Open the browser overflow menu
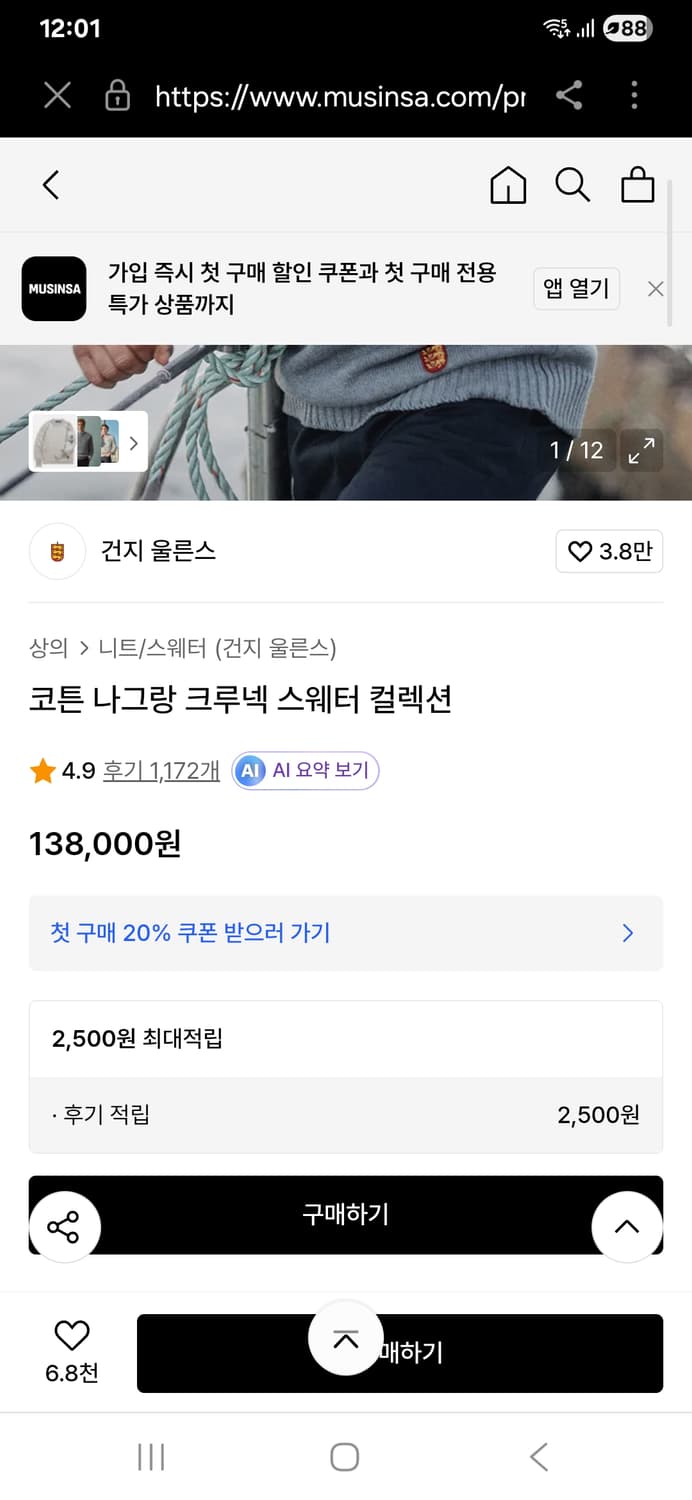 pos(634,96)
